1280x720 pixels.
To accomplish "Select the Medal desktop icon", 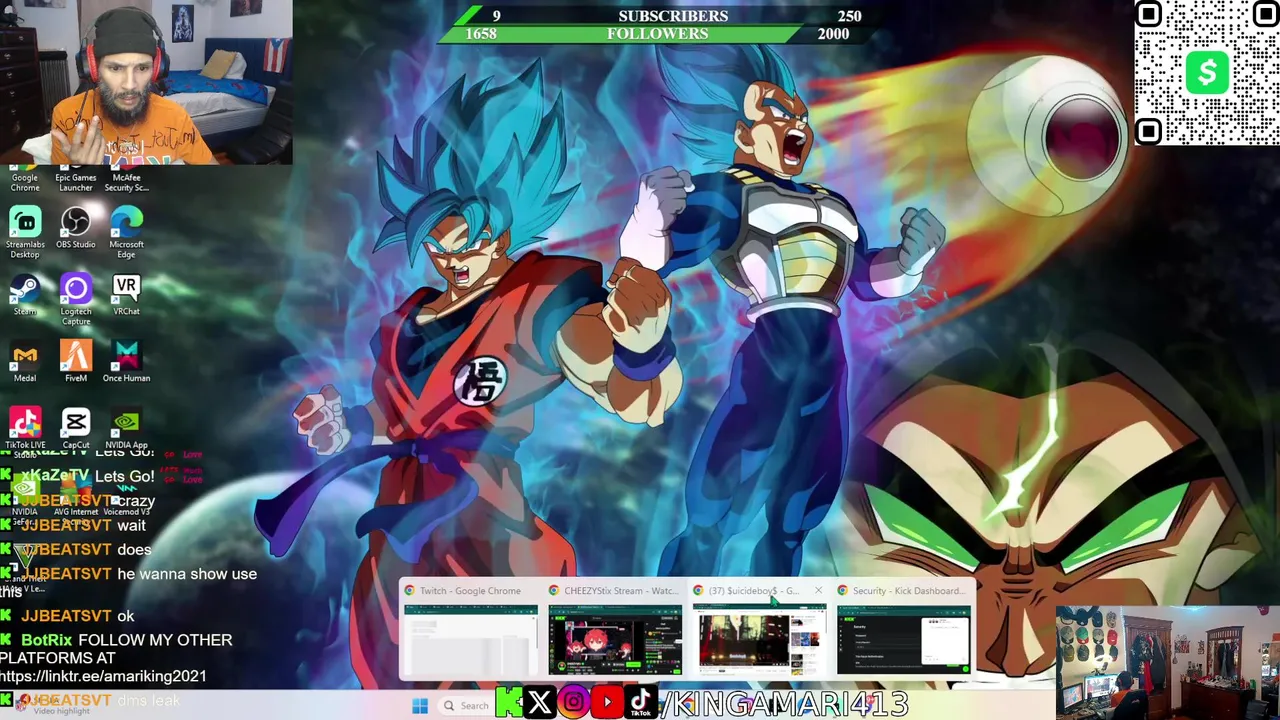I will [25, 362].
